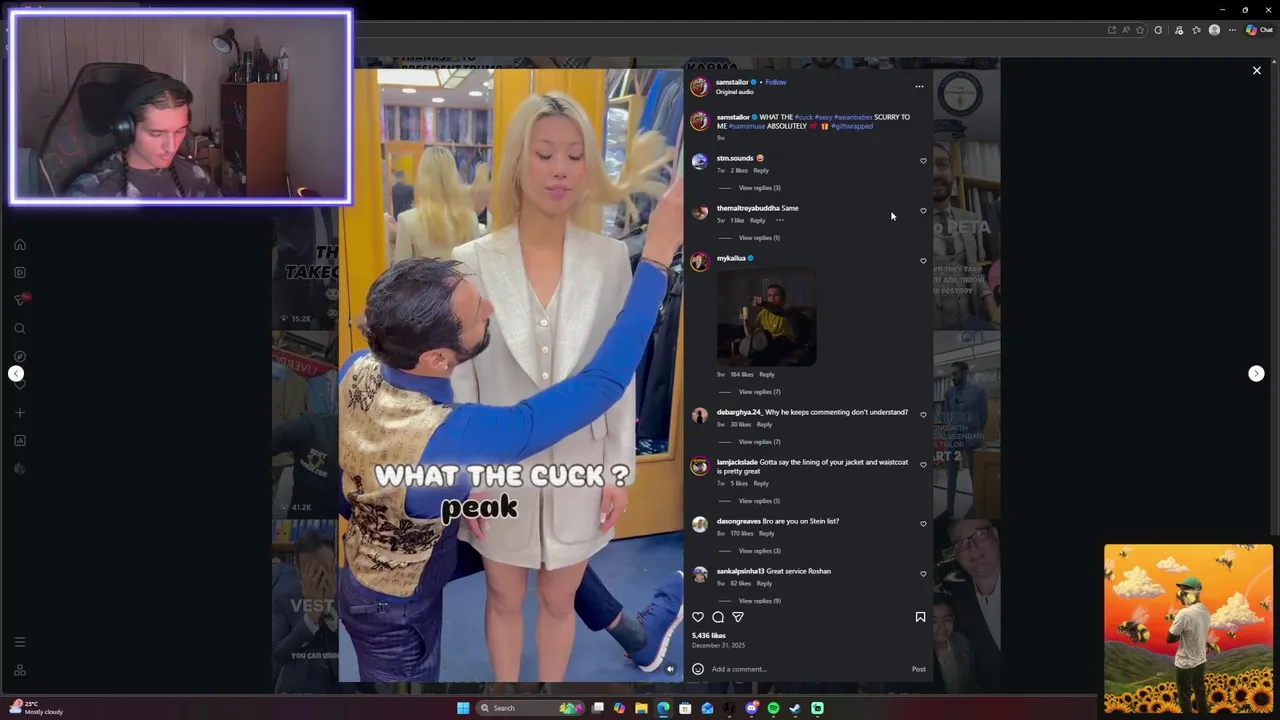The width and height of the screenshot is (1280, 720).
Task: Expand replies under stm.sounds comment
Action: point(759,188)
